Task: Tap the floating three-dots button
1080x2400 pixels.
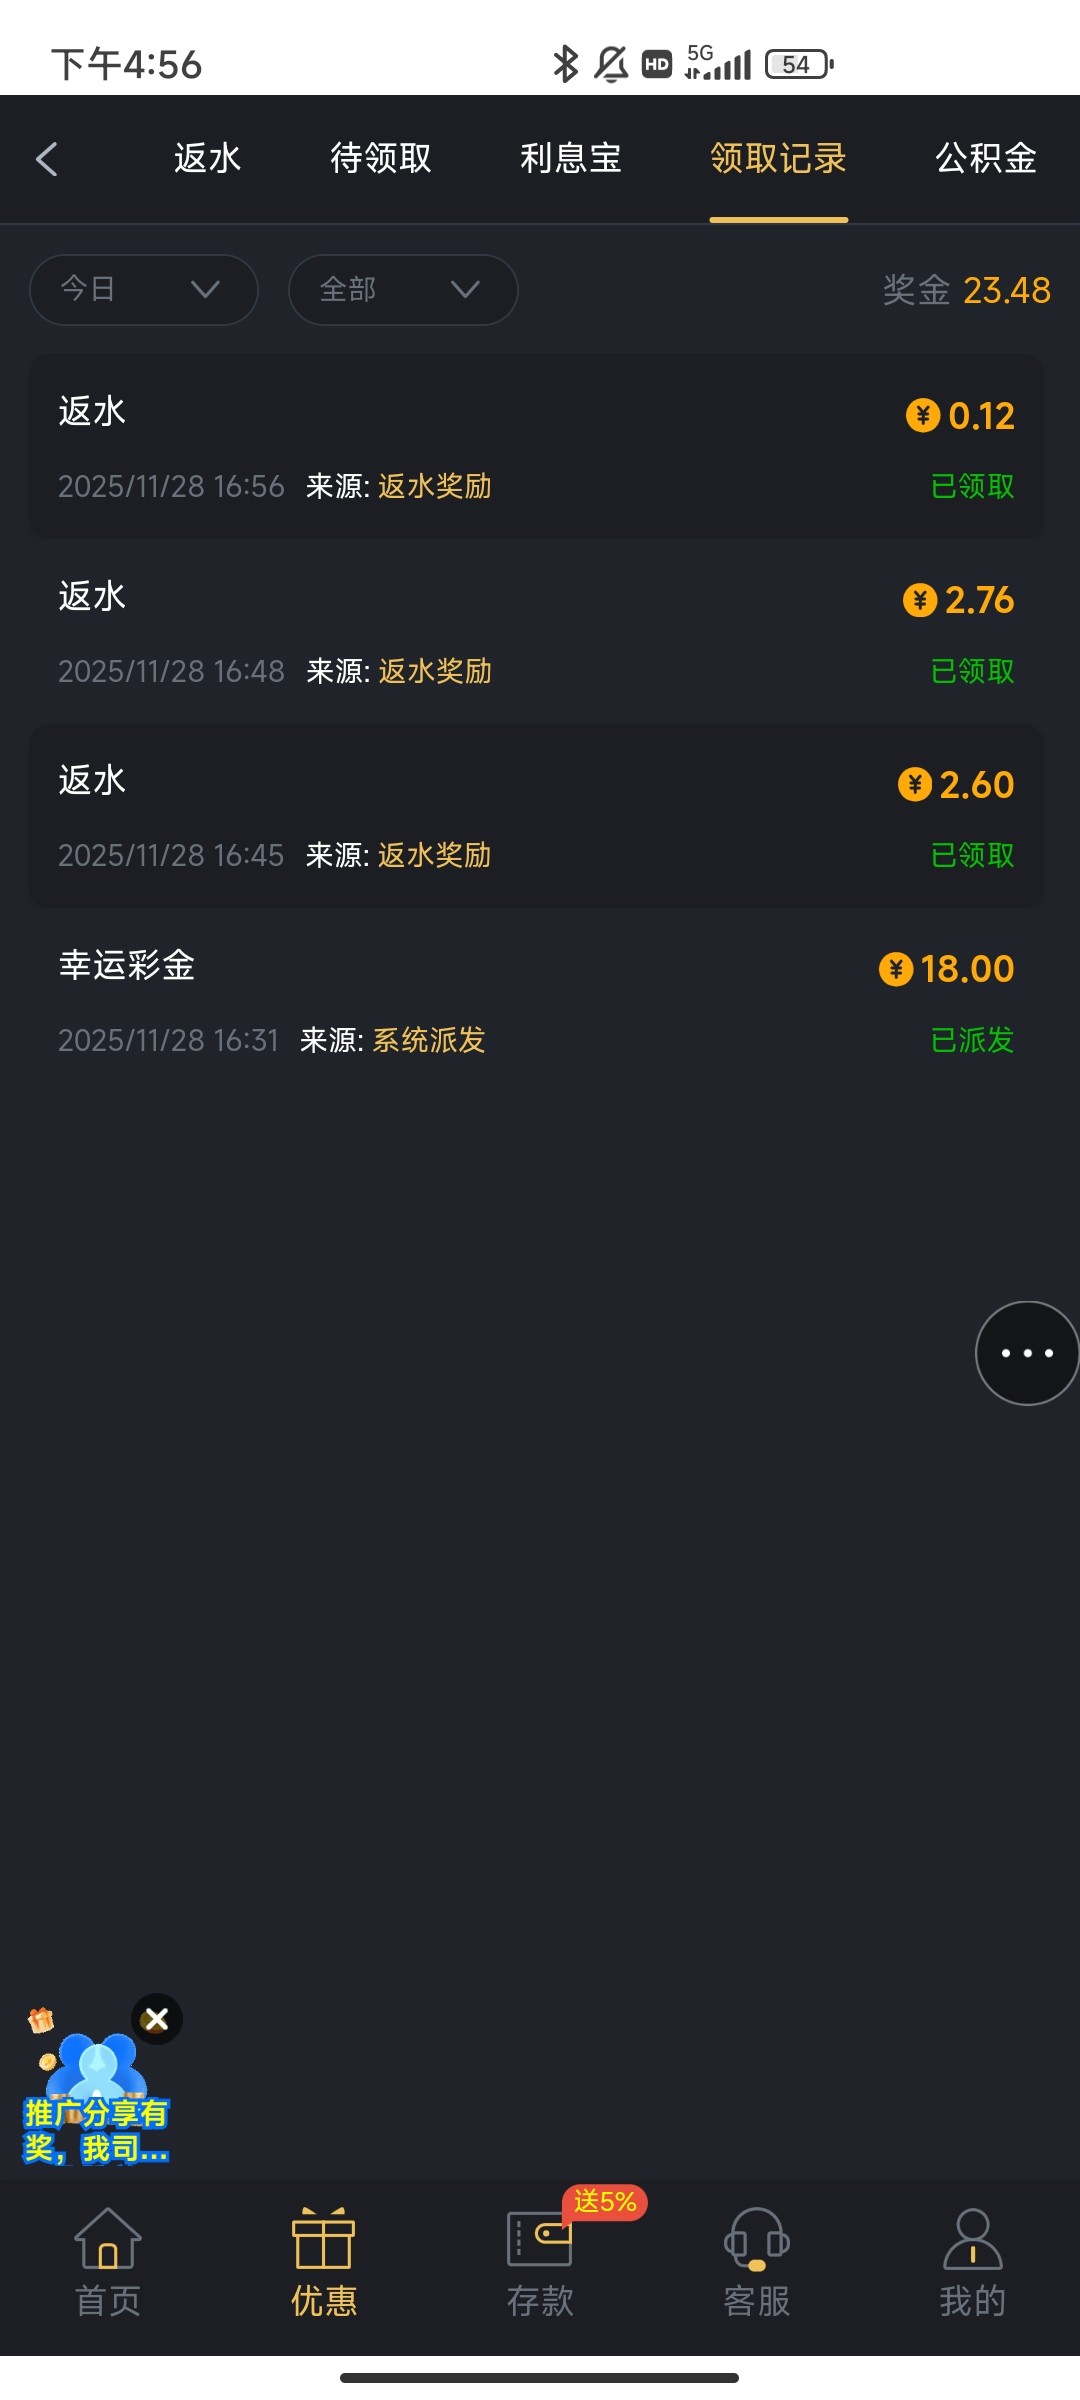Action: tap(1027, 1353)
